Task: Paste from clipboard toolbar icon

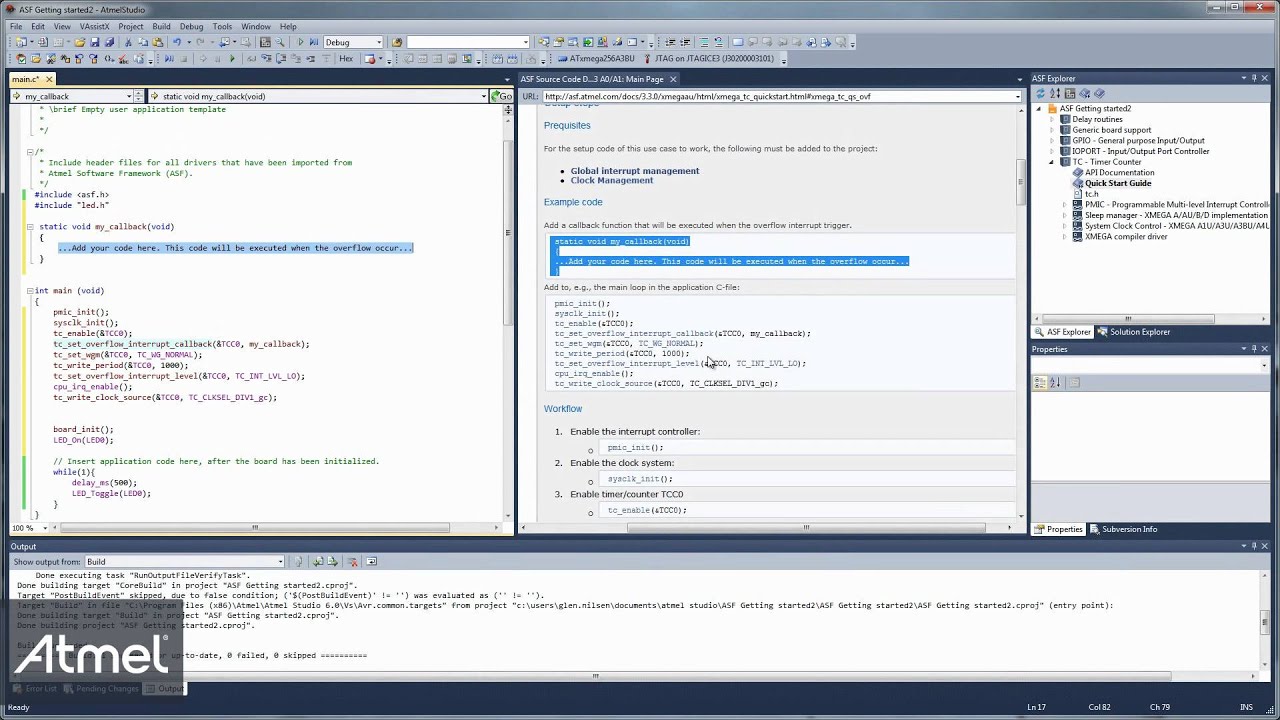Action: (157, 42)
